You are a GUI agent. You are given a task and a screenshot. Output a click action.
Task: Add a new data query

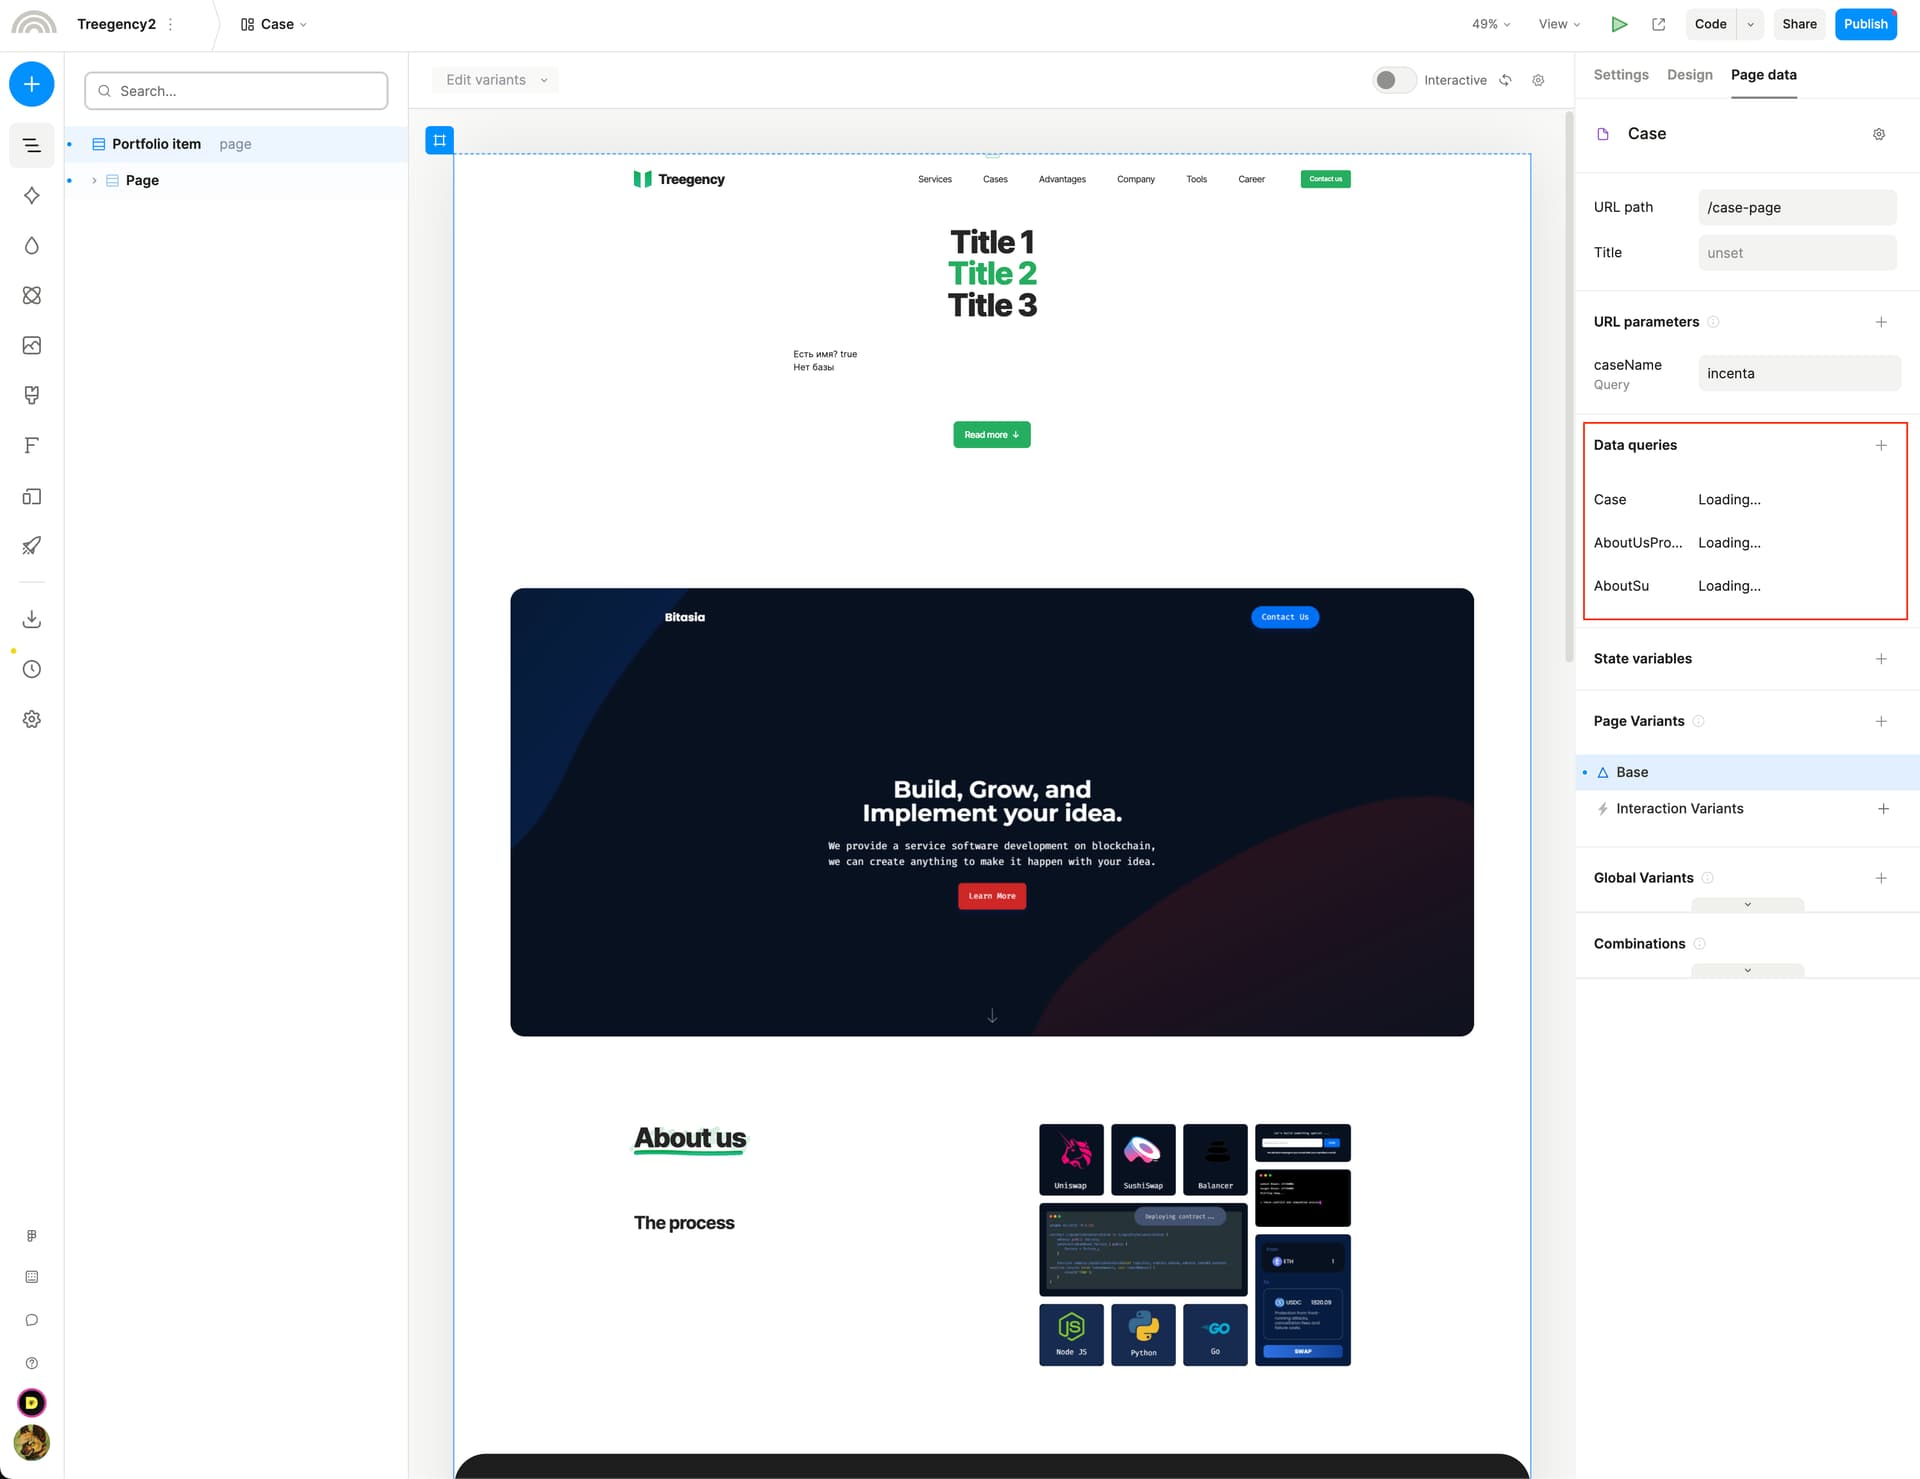pos(1880,445)
